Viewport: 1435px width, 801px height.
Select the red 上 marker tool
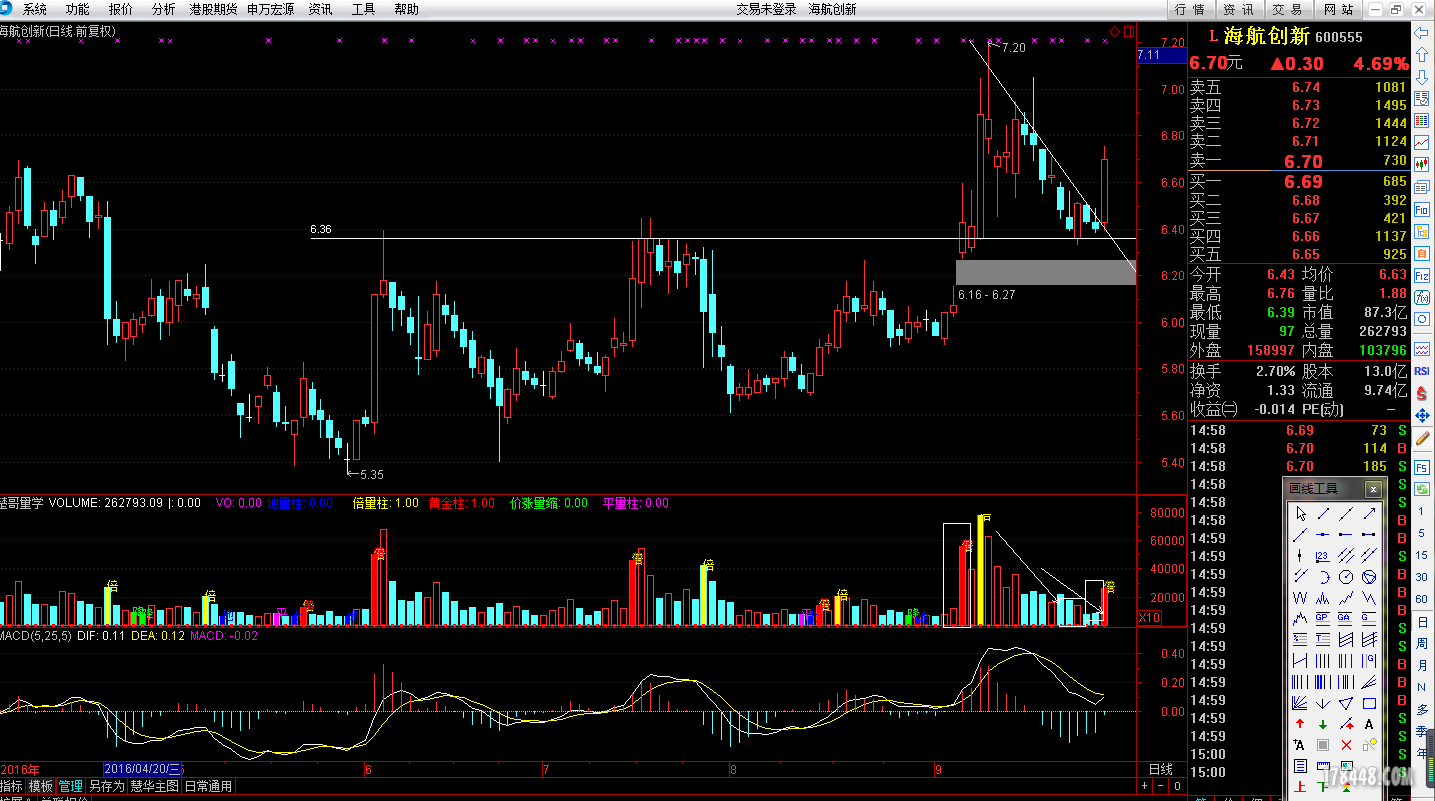coord(1300,787)
